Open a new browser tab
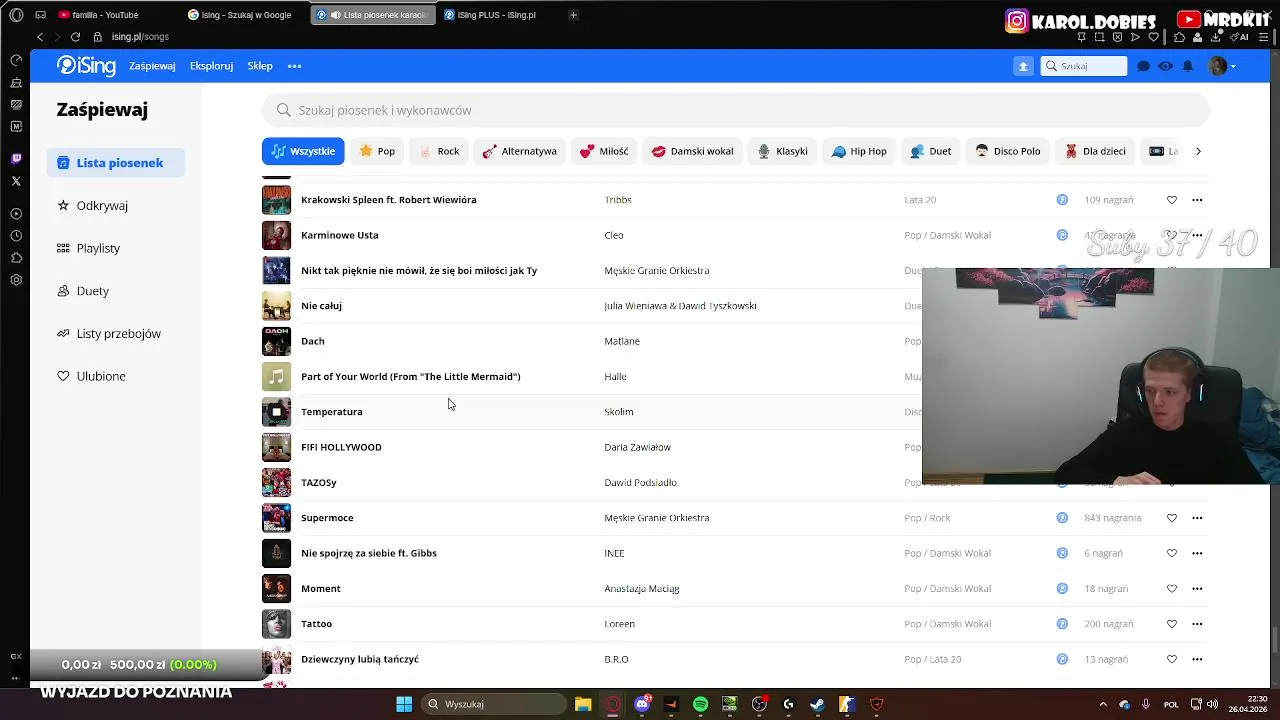 coord(573,15)
